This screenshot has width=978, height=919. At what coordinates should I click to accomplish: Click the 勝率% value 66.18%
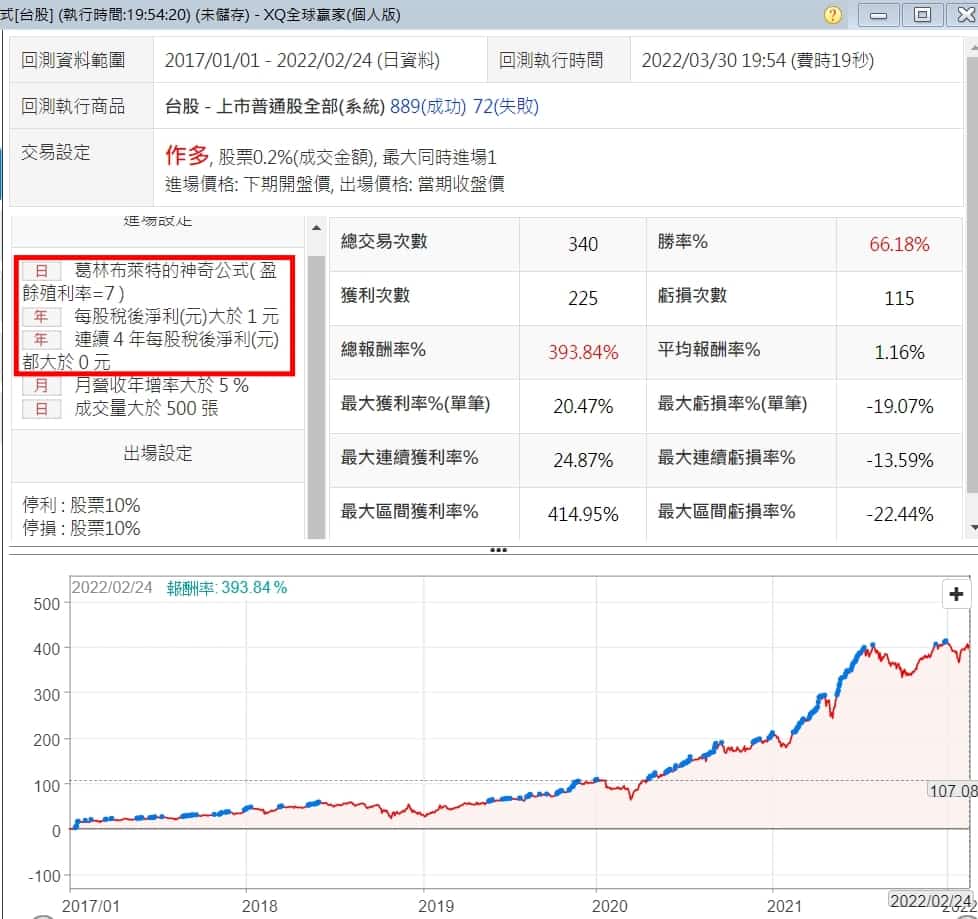pyautogui.click(x=898, y=244)
